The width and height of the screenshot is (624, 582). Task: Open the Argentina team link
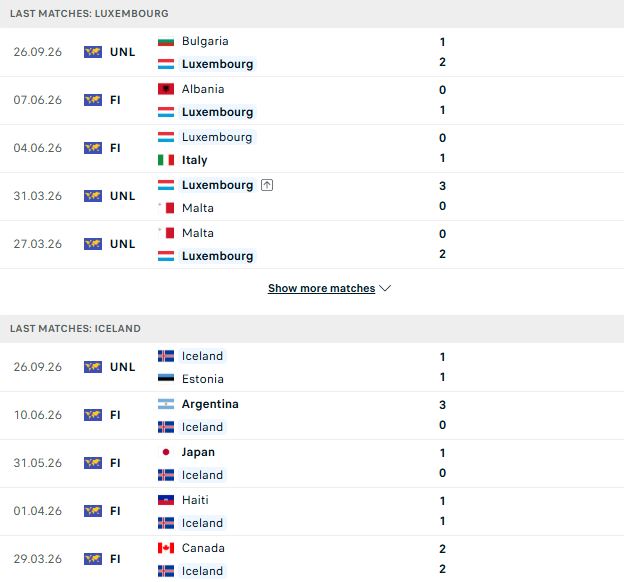click(x=210, y=404)
